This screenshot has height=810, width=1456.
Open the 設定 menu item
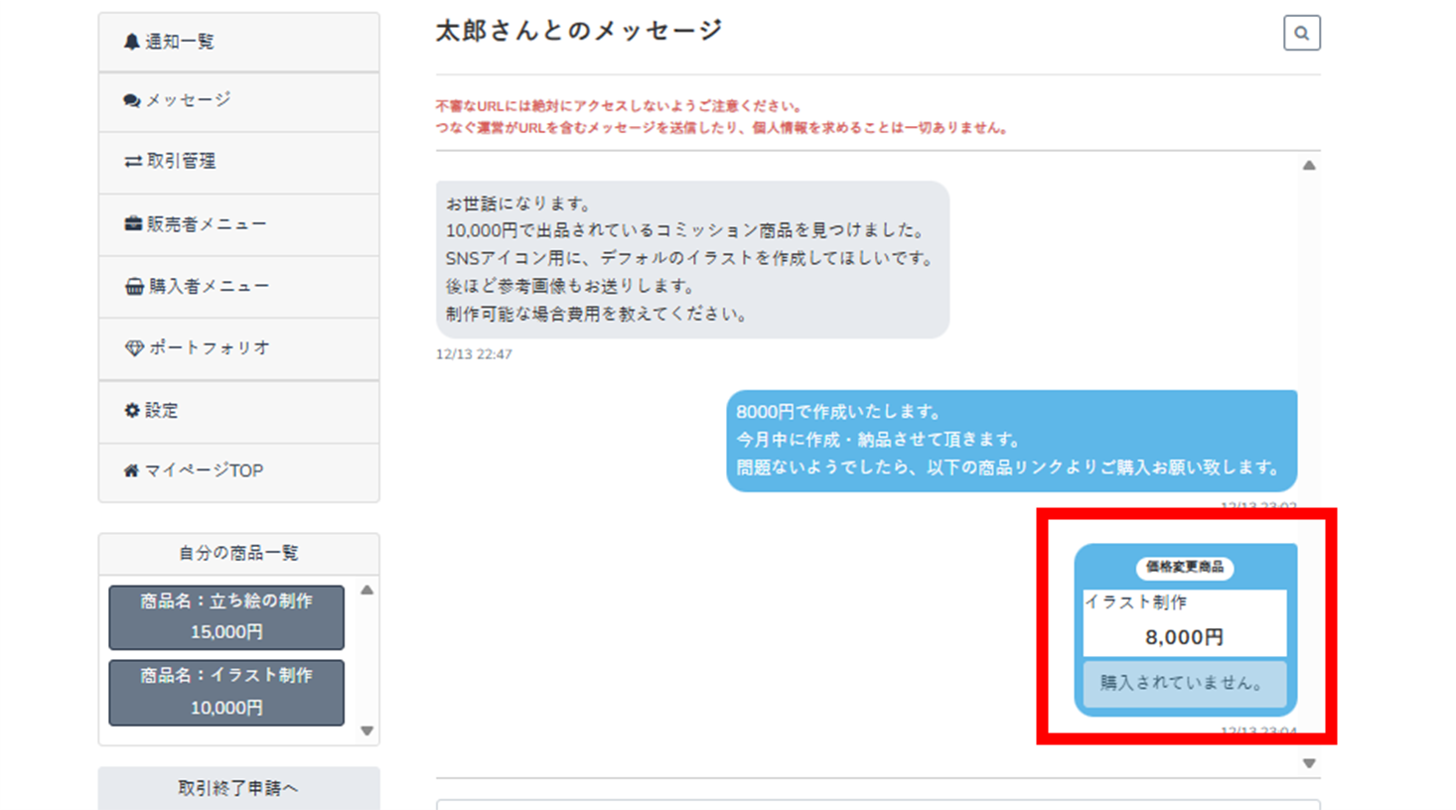click(x=239, y=412)
